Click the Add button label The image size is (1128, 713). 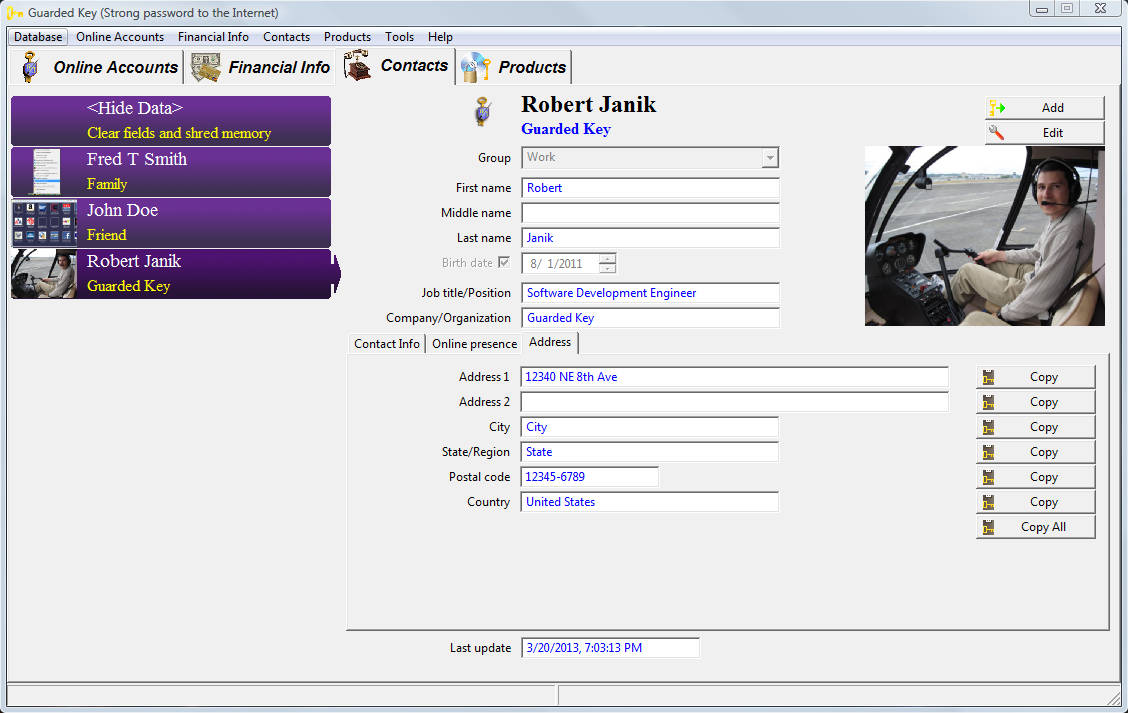(1052, 108)
